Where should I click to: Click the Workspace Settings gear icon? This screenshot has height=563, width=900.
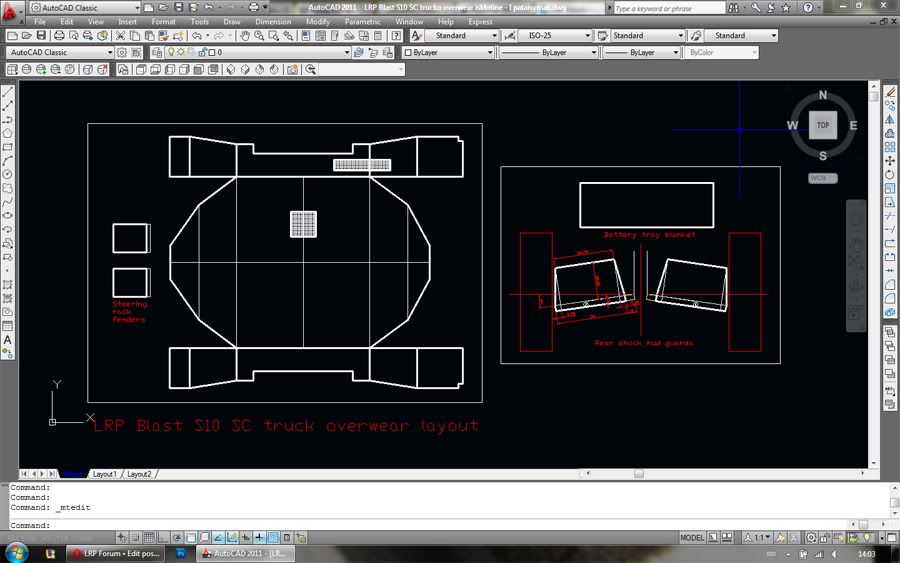click(x=122, y=52)
